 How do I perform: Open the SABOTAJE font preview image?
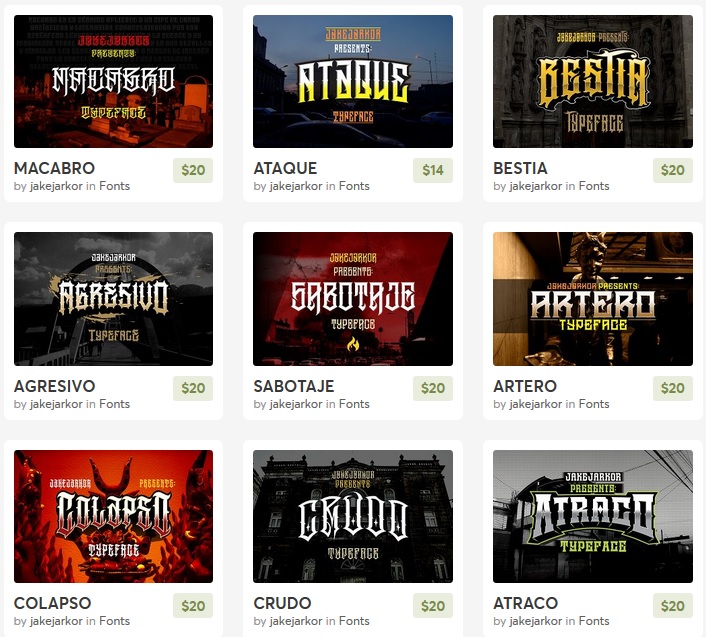click(353, 299)
